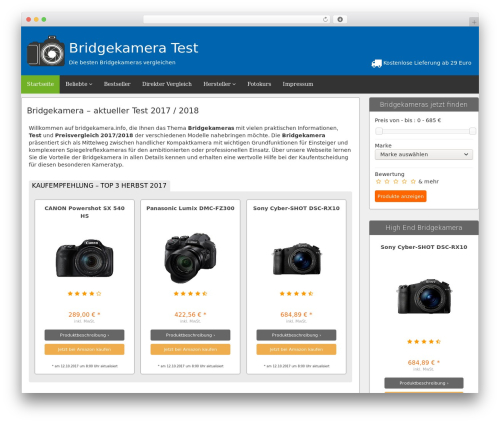Go to Direkter Vergleich page
500x423 pixels.
tap(167, 84)
